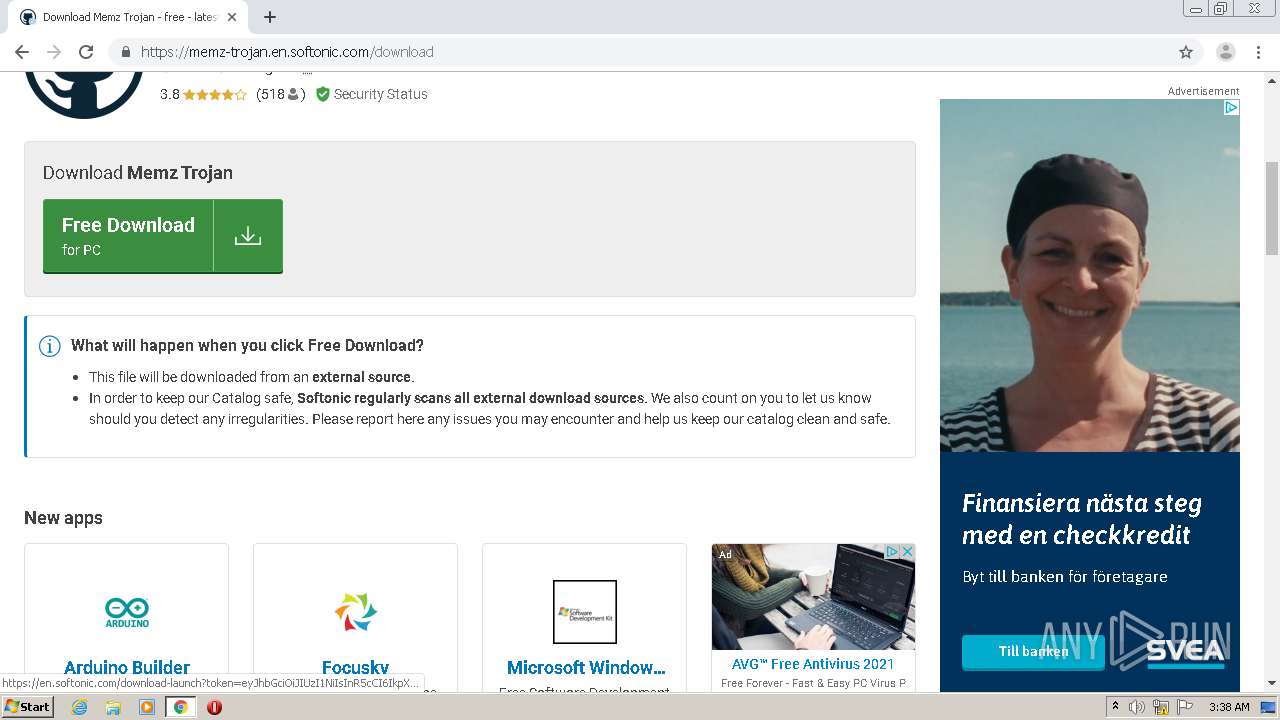Open the red Opera-style taskbar icon
Image resolution: width=1280 pixels, height=720 pixels.
pyautogui.click(x=214, y=707)
